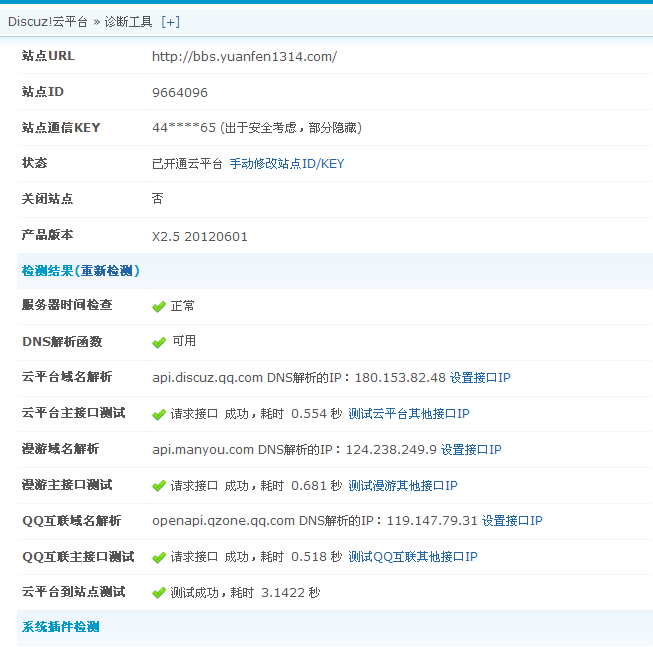Screen dimensions: 653x647
Task: Click green checkmark in 云平台到站点测试 row
Action: [x=158, y=593]
